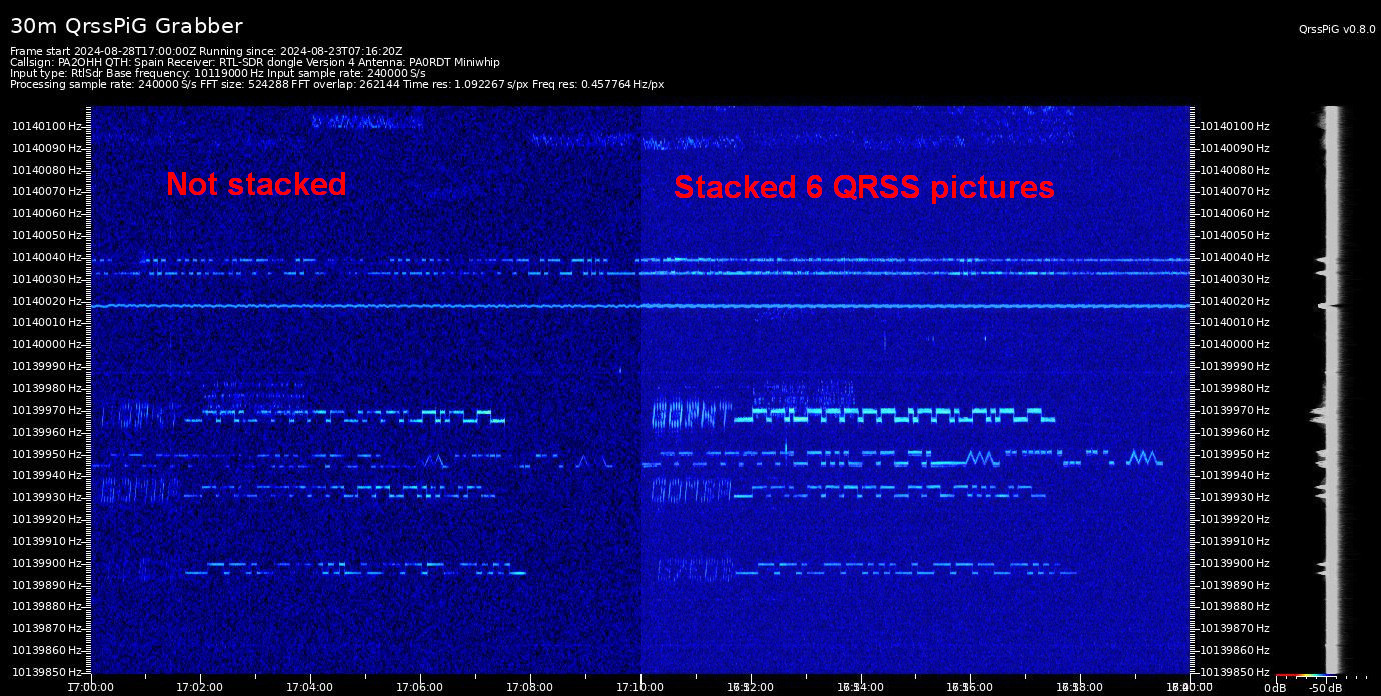Select the 30m QrssPiG Grabber title

pos(123,25)
